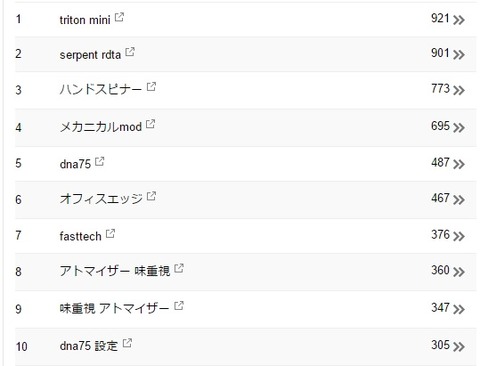Expand double chevron beside 487
This screenshot has width=480, height=366.
pos(459,164)
